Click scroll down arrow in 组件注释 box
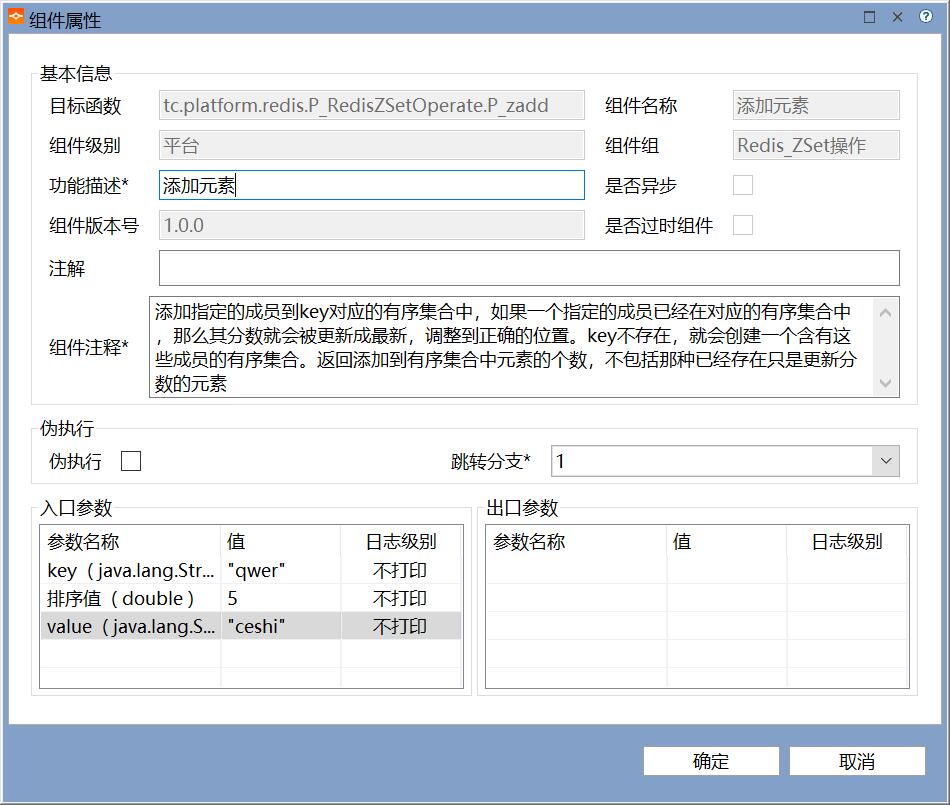The height and width of the screenshot is (805, 950). tap(885, 383)
